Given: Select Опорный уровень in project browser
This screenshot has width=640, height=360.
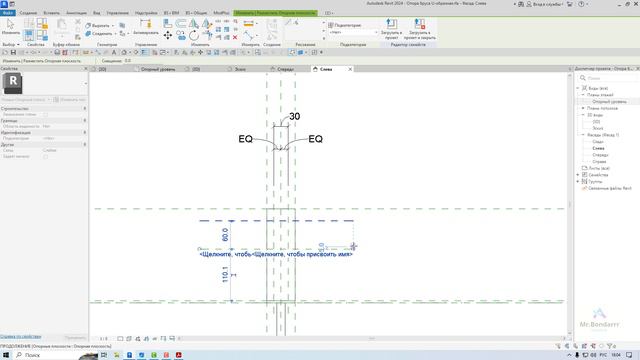Looking at the screenshot, I should click(609, 102).
